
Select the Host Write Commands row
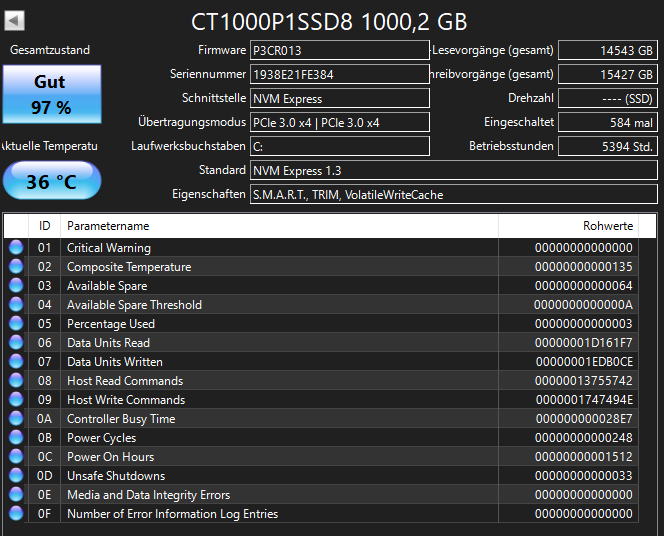pyautogui.click(x=321, y=400)
